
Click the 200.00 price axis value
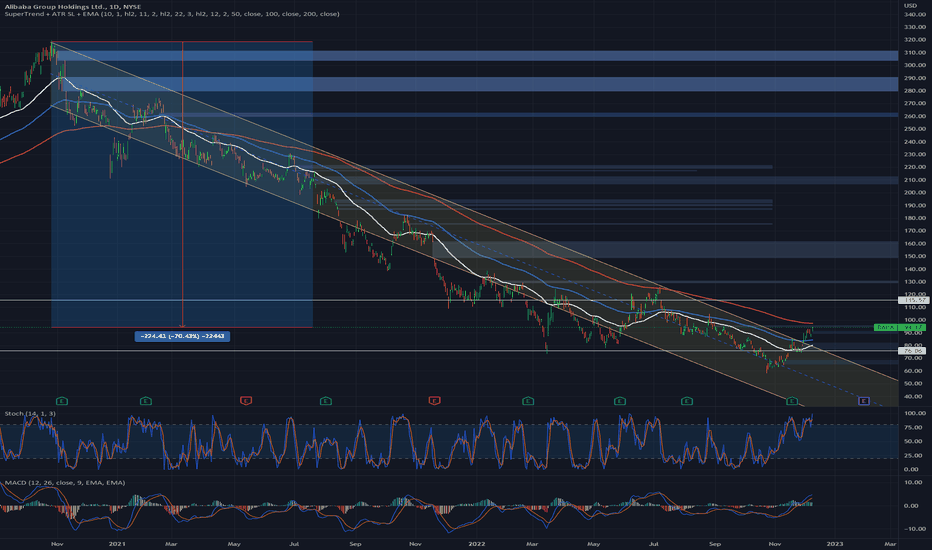tap(915, 193)
